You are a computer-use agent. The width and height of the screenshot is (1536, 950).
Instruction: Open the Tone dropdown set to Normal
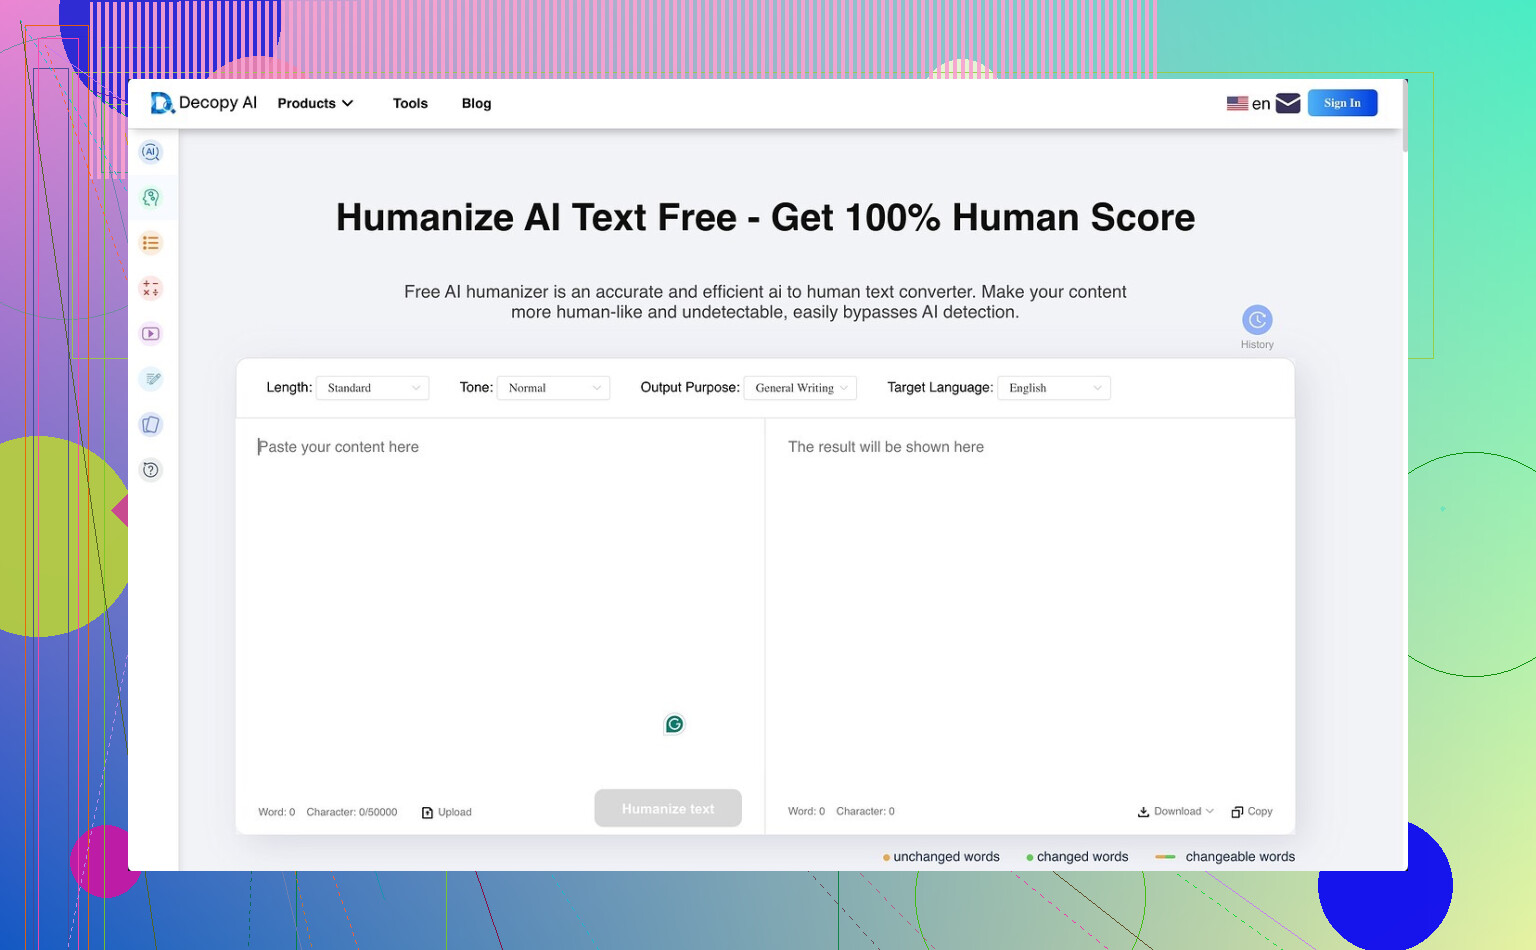click(x=553, y=388)
